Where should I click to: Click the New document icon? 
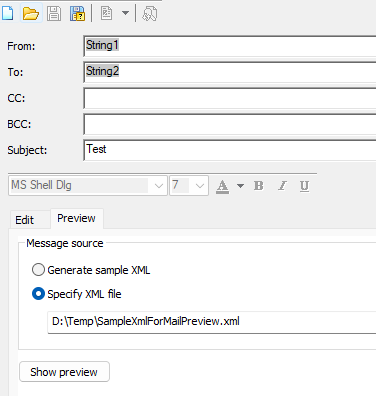point(7,13)
